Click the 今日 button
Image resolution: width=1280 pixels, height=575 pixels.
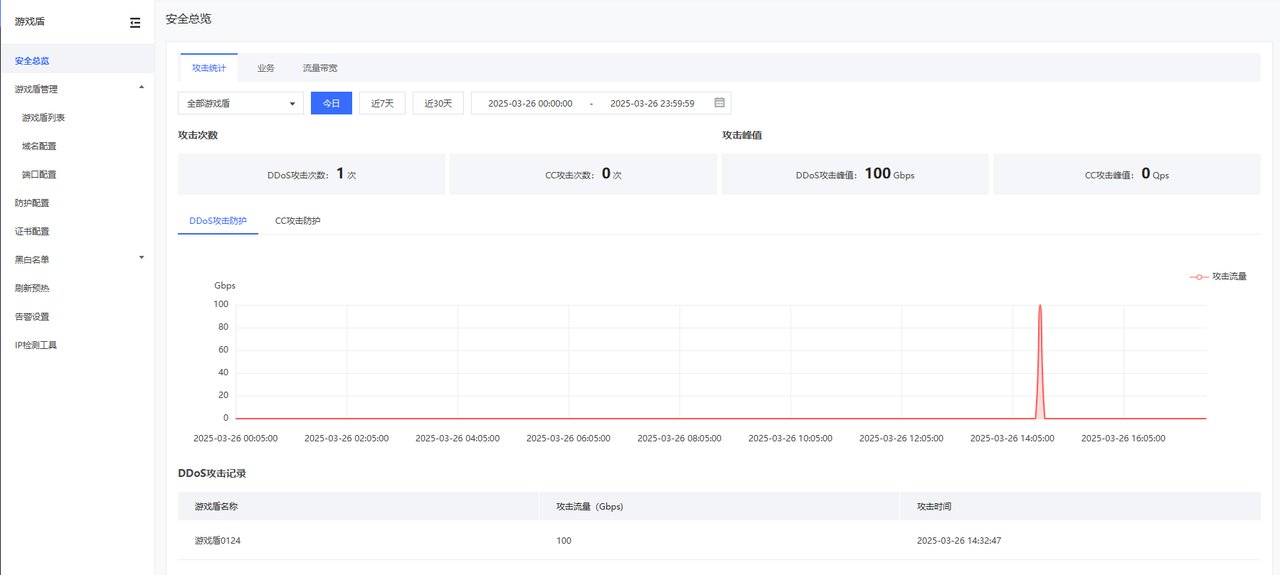click(331, 103)
